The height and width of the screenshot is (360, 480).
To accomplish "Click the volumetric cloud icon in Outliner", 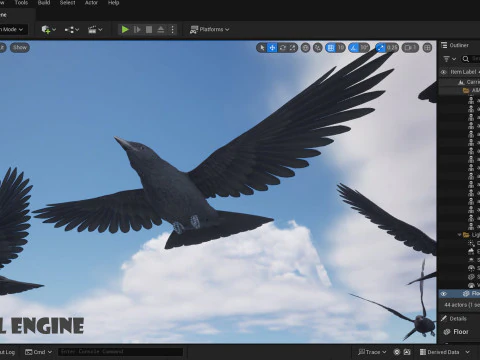I will (471, 285).
